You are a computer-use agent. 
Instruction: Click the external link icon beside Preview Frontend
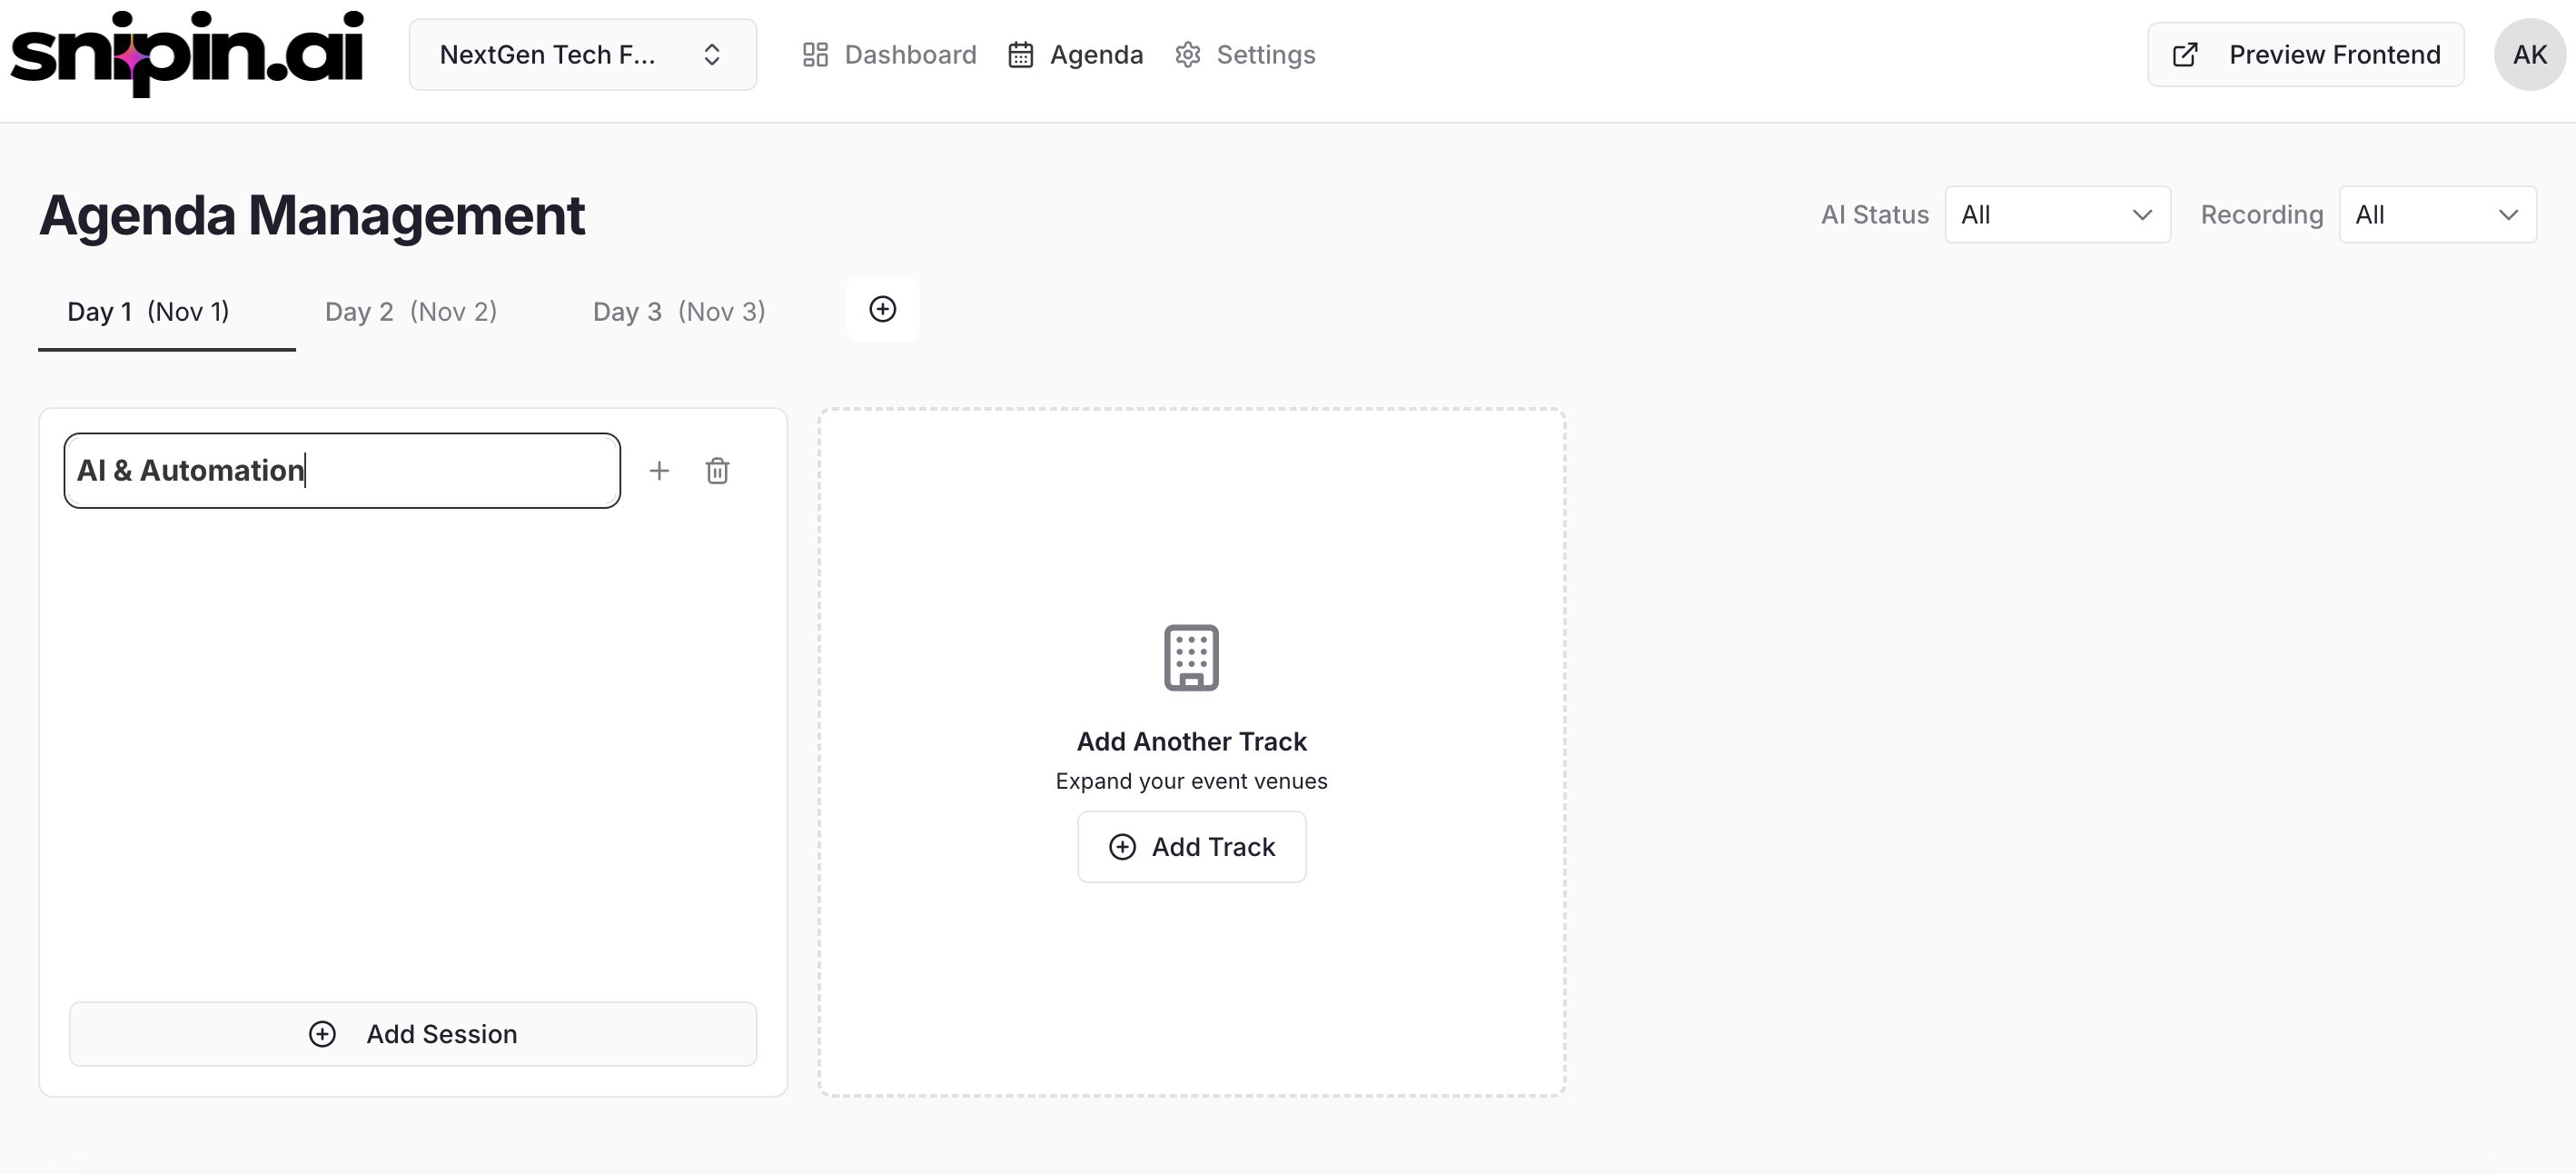click(x=2185, y=54)
